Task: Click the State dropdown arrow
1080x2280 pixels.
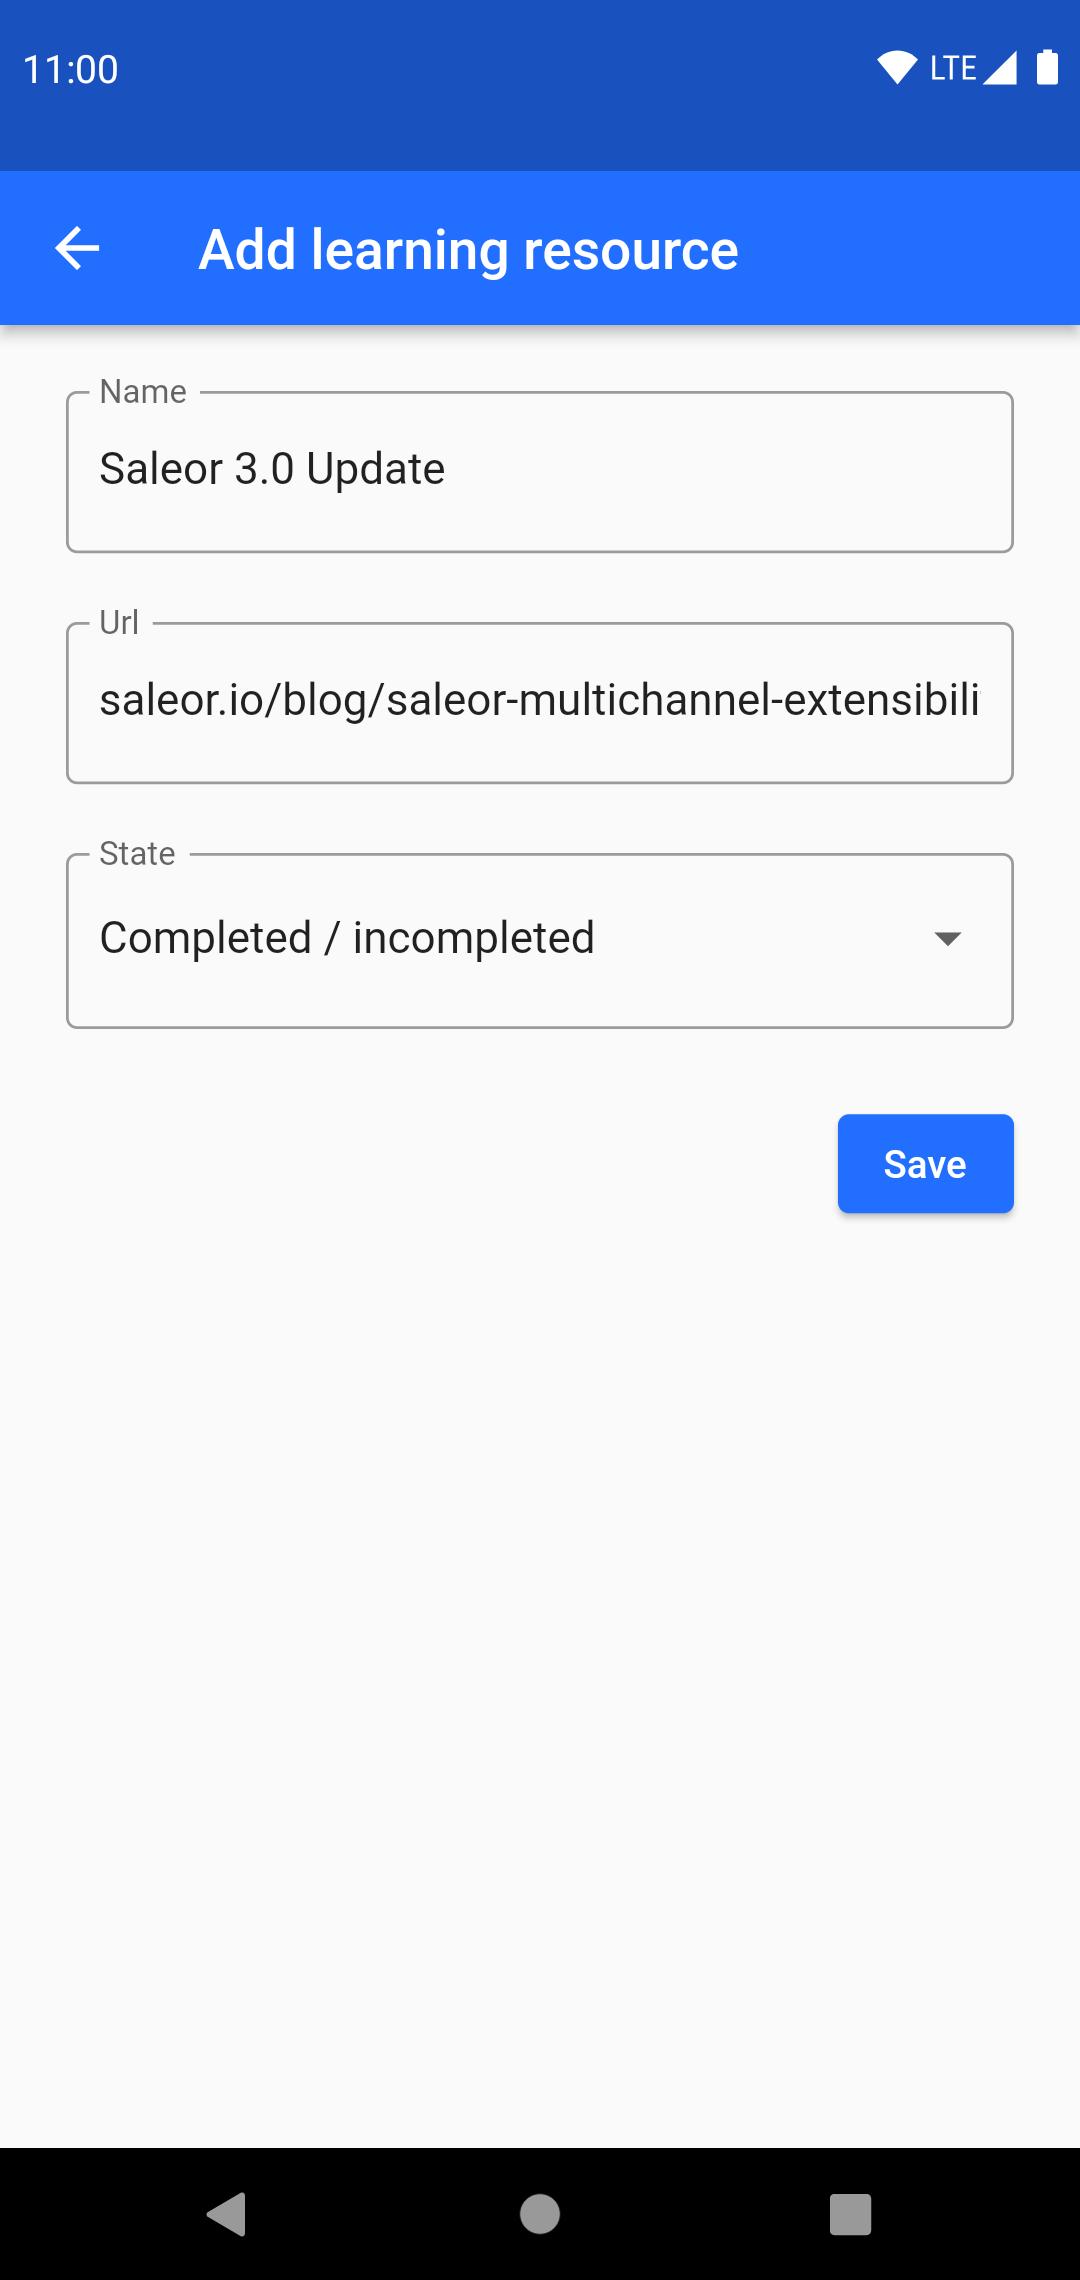Action: [946, 938]
